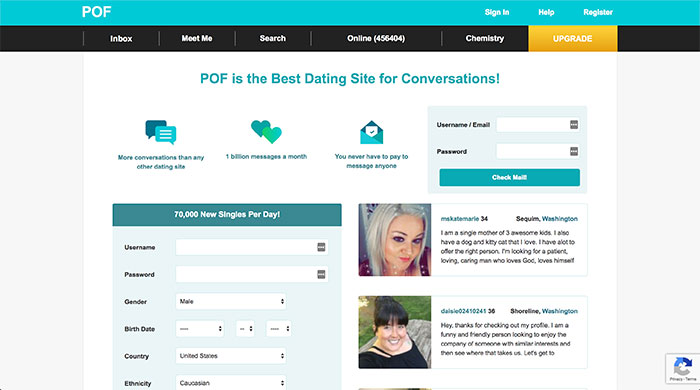Open the Help link

[546, 12]
